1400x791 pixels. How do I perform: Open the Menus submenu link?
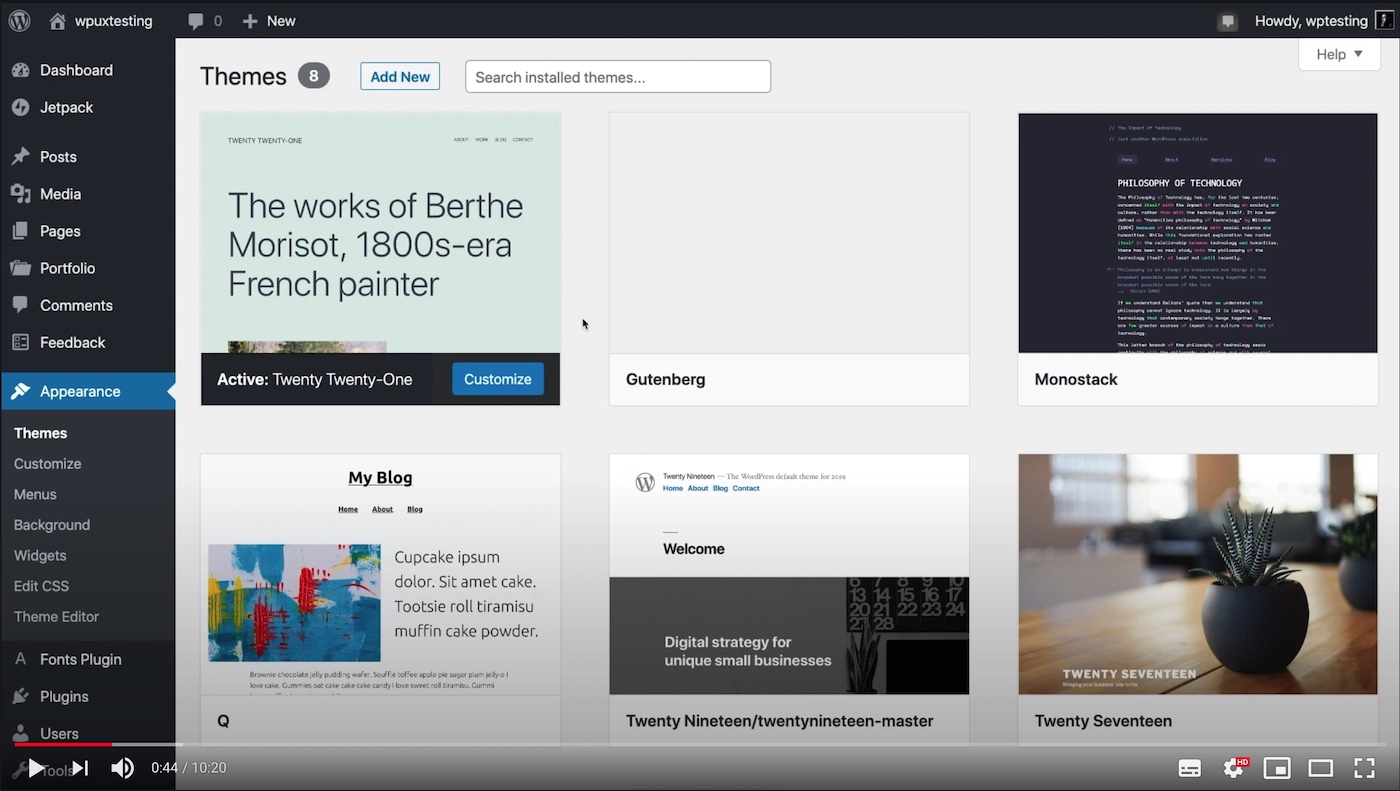pos(35,494)
